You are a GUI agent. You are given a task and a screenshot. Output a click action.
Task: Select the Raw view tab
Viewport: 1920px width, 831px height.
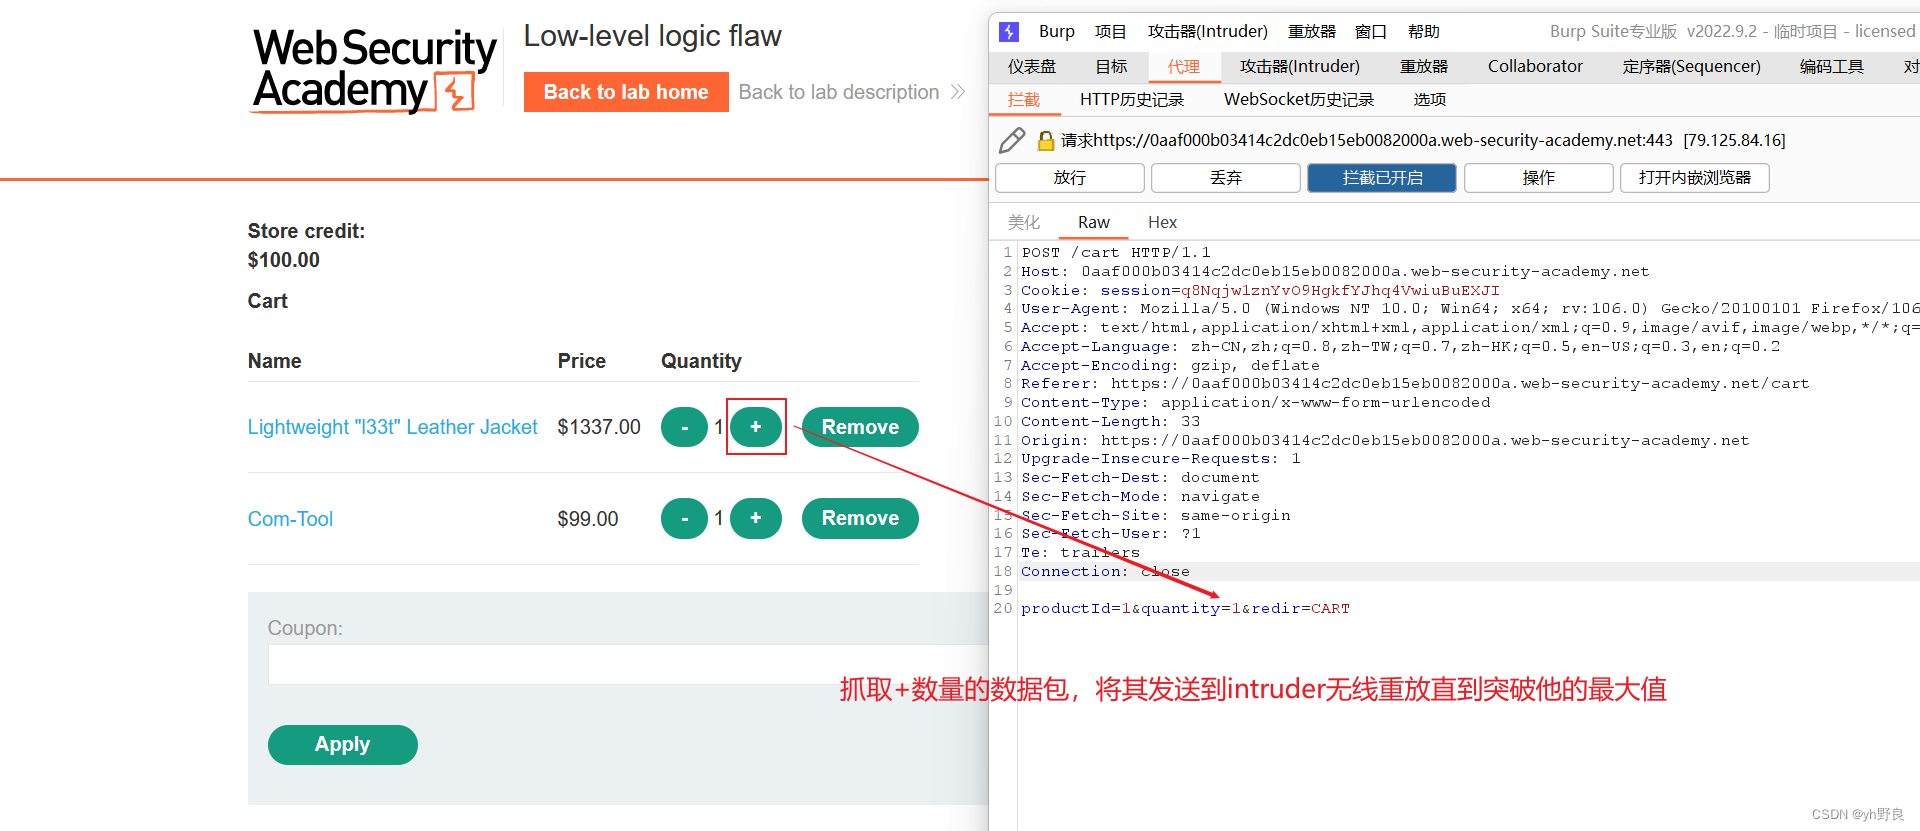[1093, 222]
